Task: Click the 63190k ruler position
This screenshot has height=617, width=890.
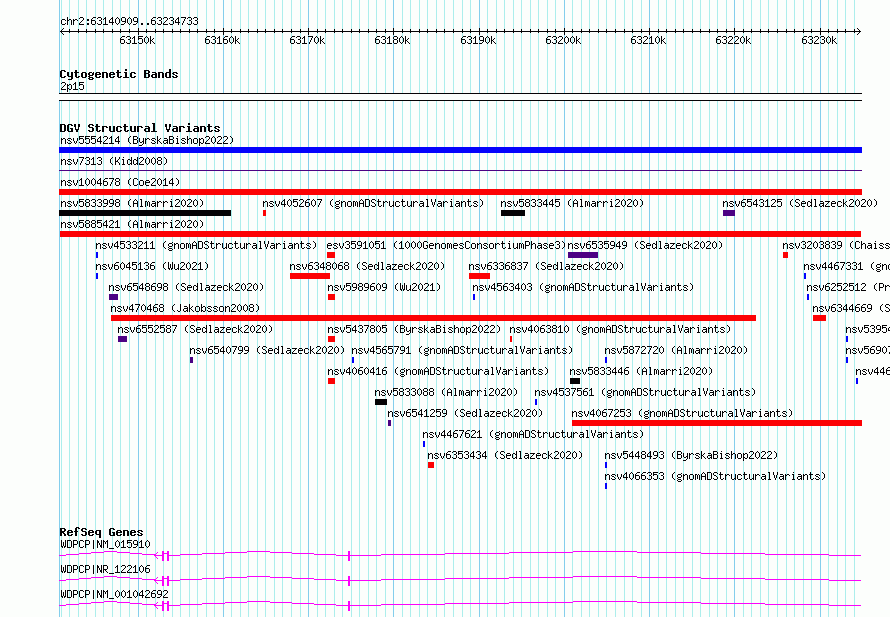Action: click(x=478, y=40)
